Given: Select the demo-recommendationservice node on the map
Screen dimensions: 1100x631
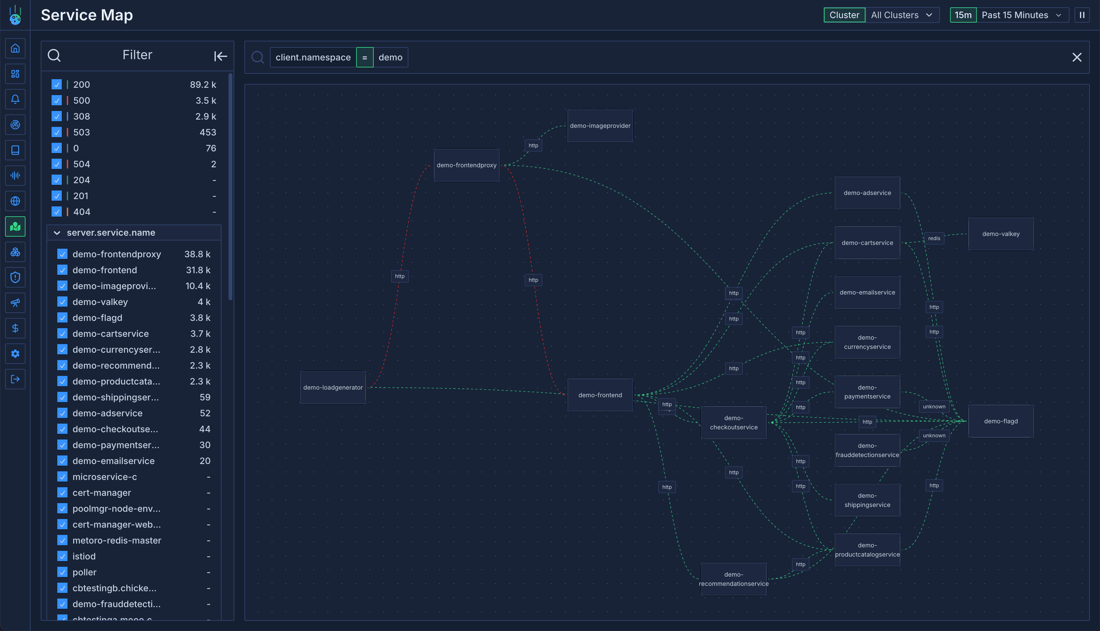Looking at the screenshot, I should click(733, 579).
